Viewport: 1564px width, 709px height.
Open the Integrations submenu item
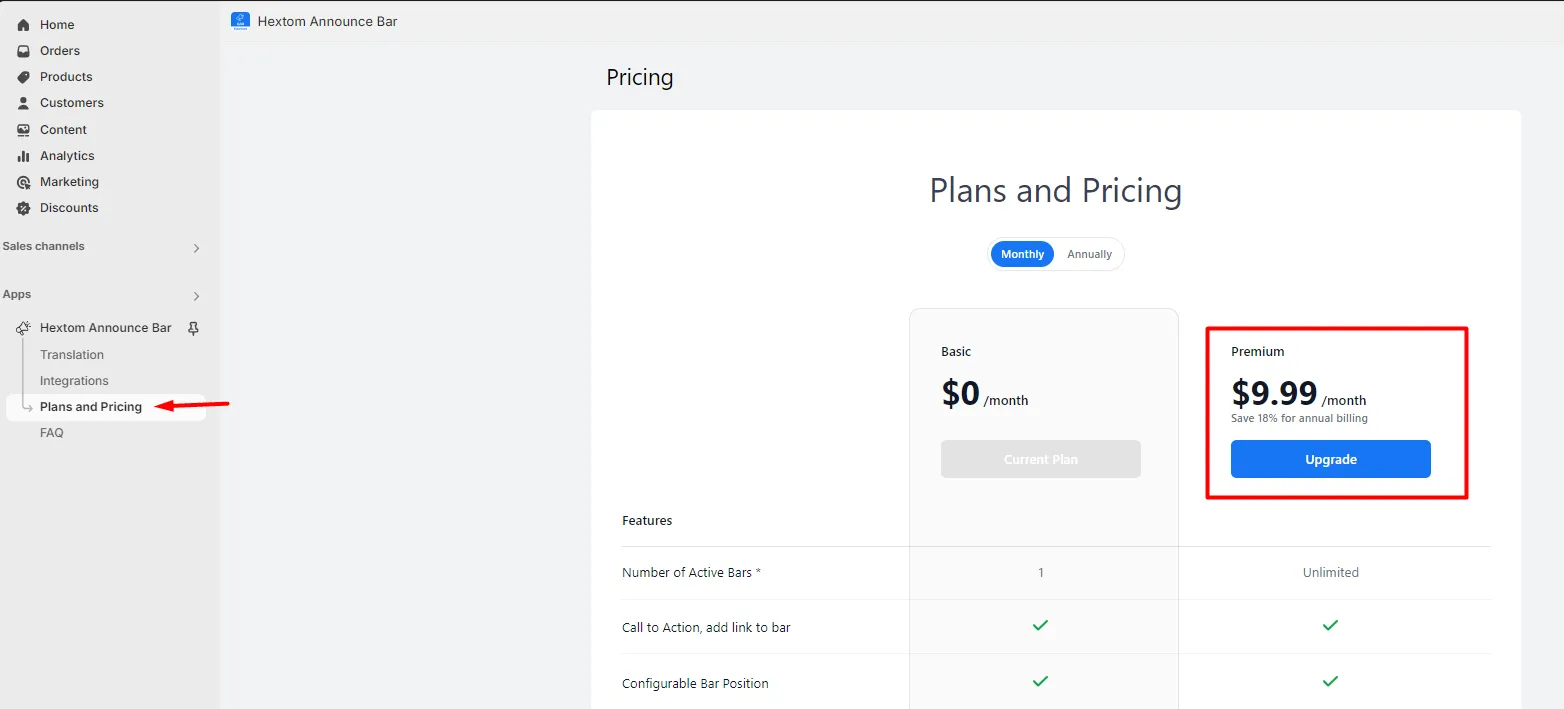click(x=74, y=381)
